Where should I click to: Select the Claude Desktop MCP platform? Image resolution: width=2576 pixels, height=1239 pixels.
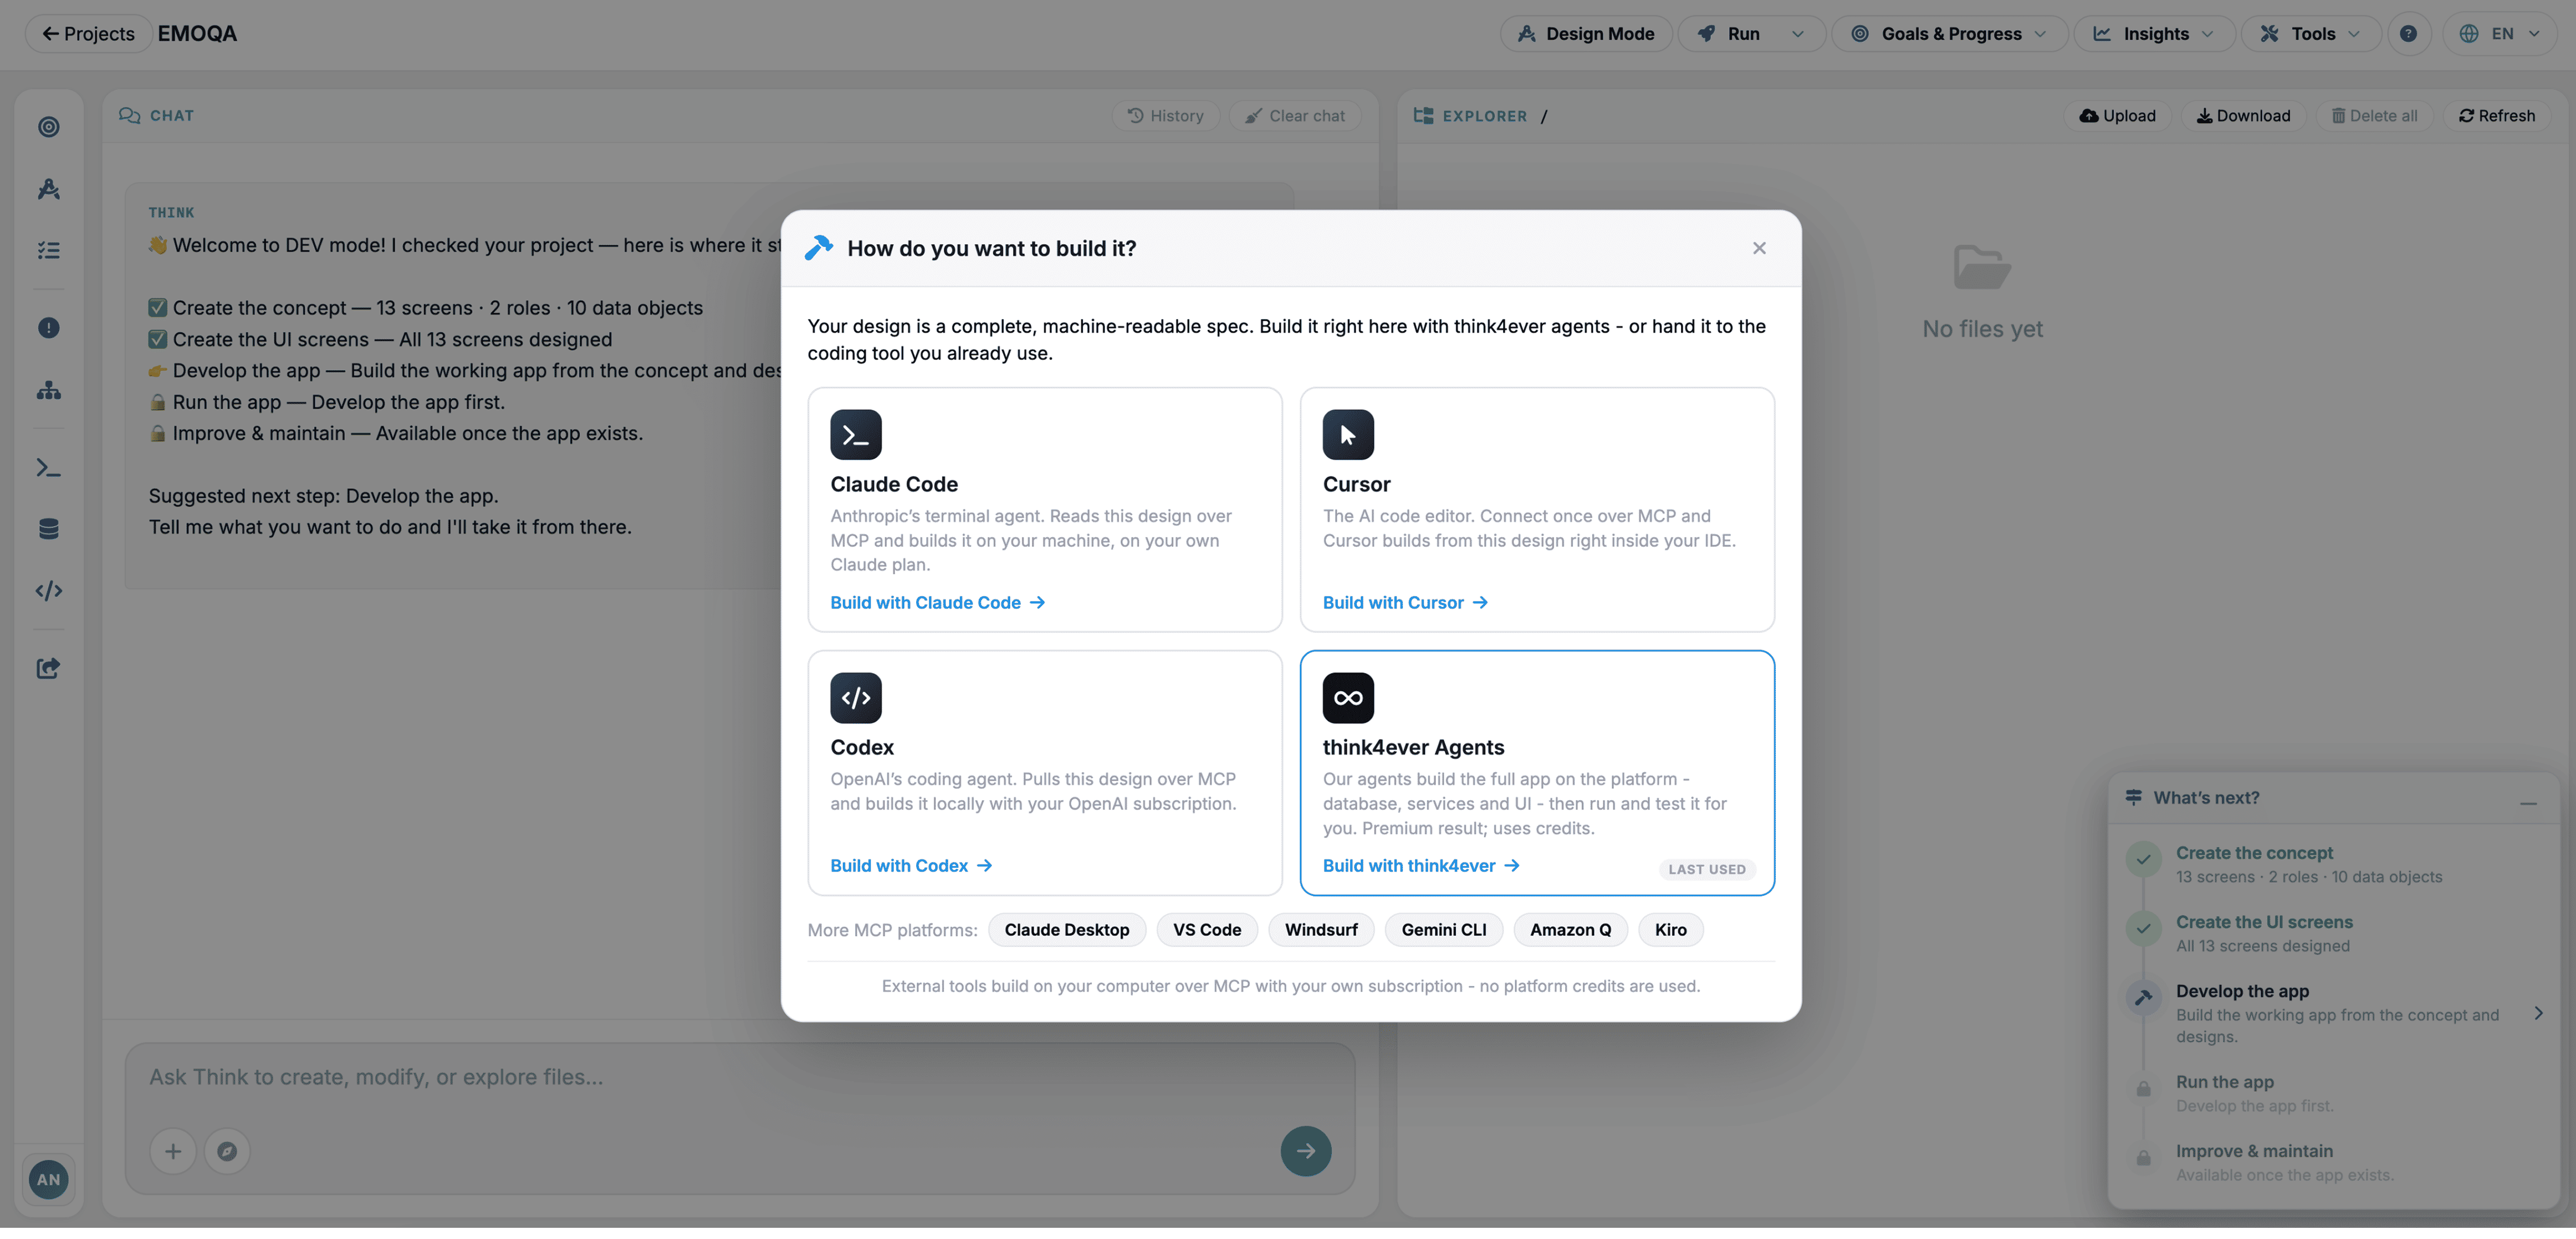pos(1067,930)
